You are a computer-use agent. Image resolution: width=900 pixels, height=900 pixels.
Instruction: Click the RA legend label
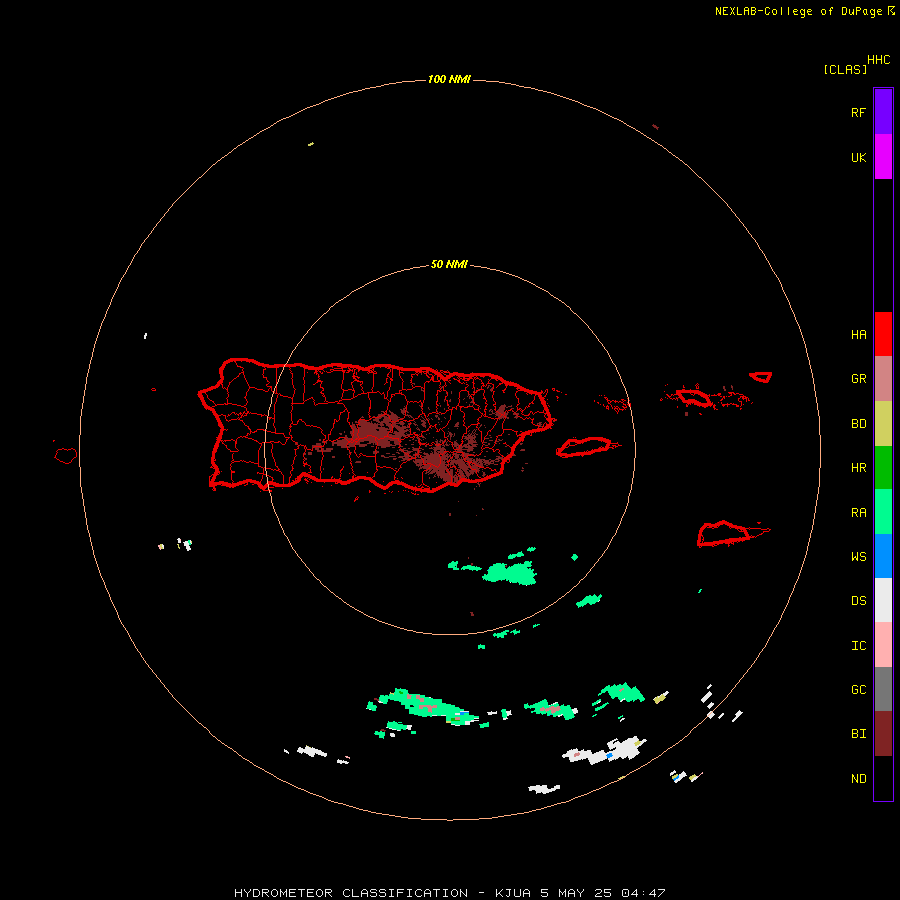[x=858, y=513]
